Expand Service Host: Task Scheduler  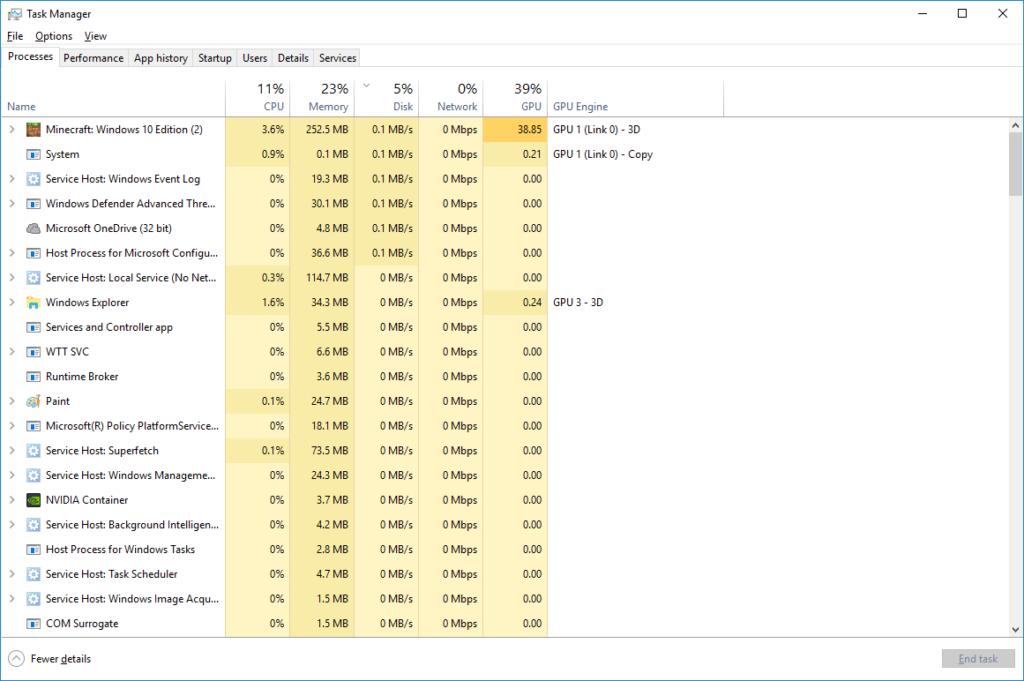point(12,574)
